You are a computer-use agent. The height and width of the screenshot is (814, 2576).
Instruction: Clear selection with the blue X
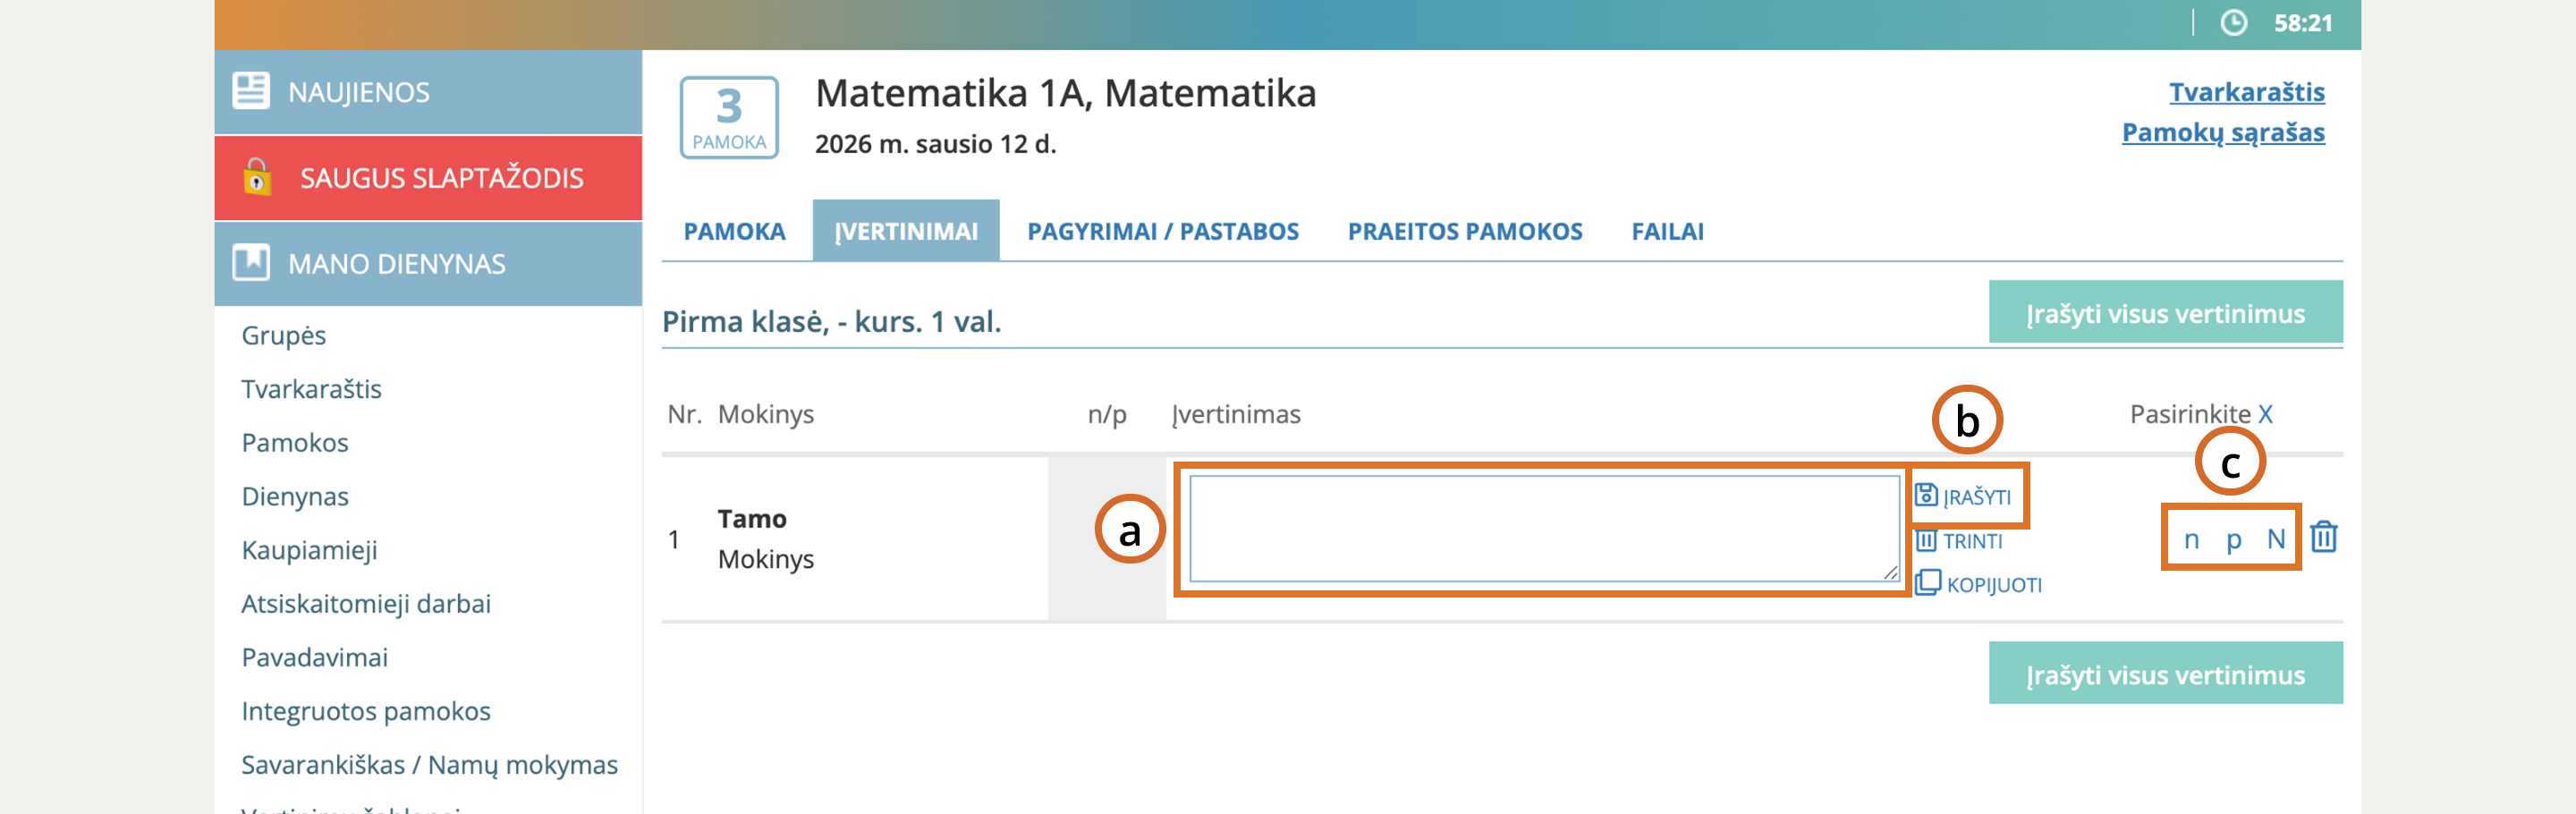coord(2265,414)
